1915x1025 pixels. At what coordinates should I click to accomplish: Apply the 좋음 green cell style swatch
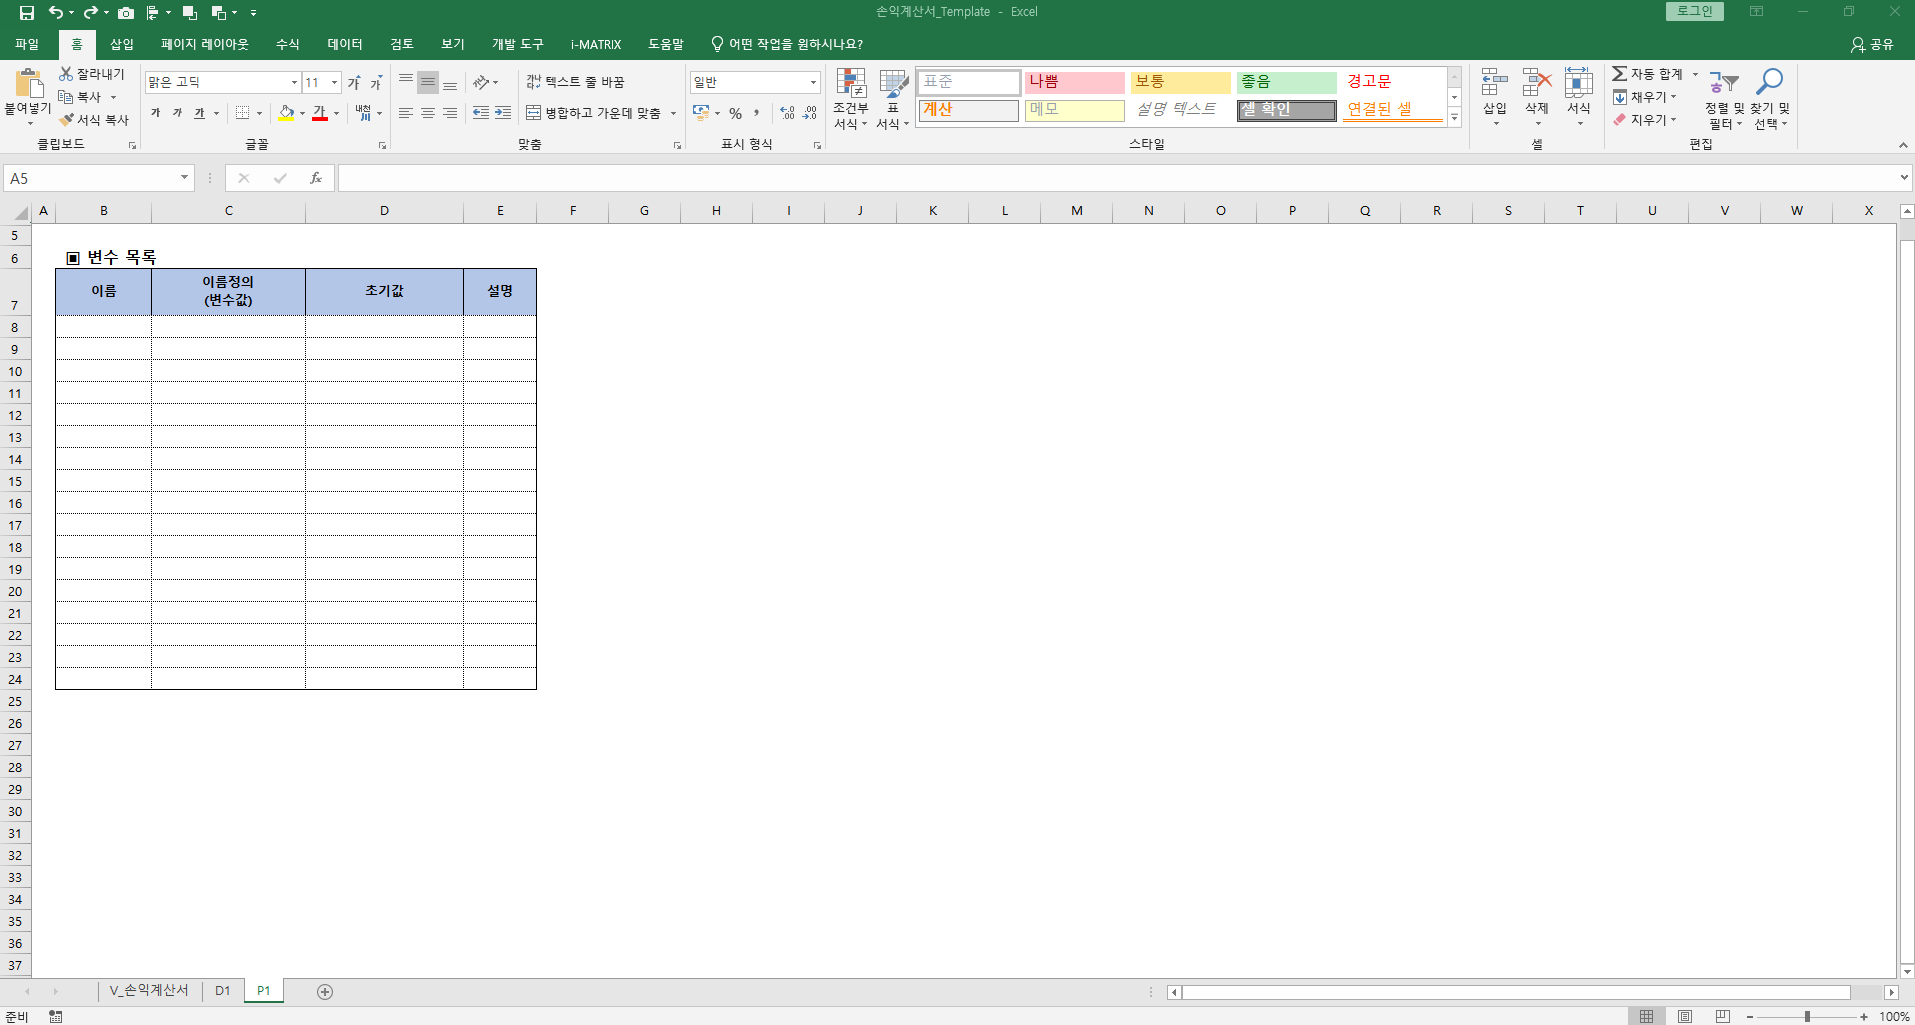tap(1286, 82)
